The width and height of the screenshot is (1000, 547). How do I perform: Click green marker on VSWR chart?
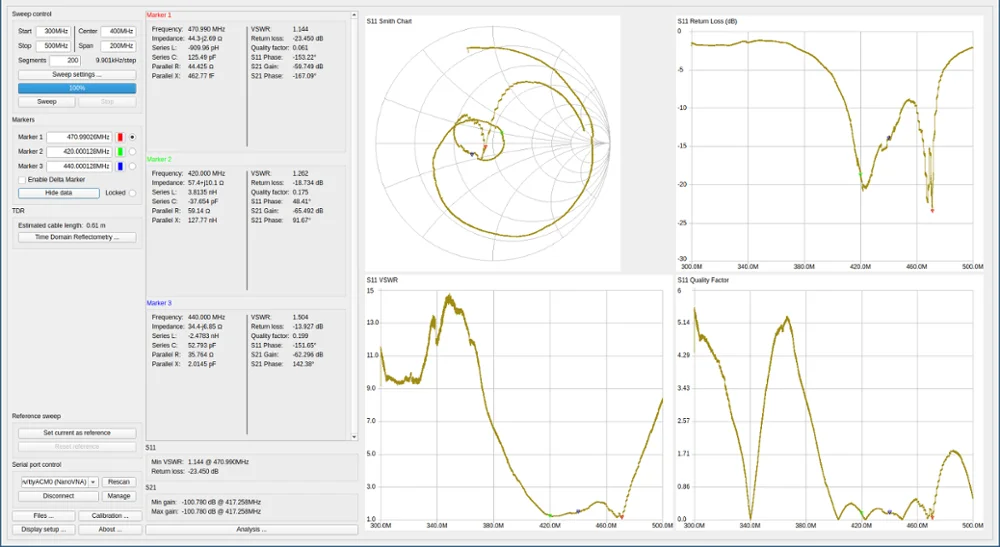[550, 514]
